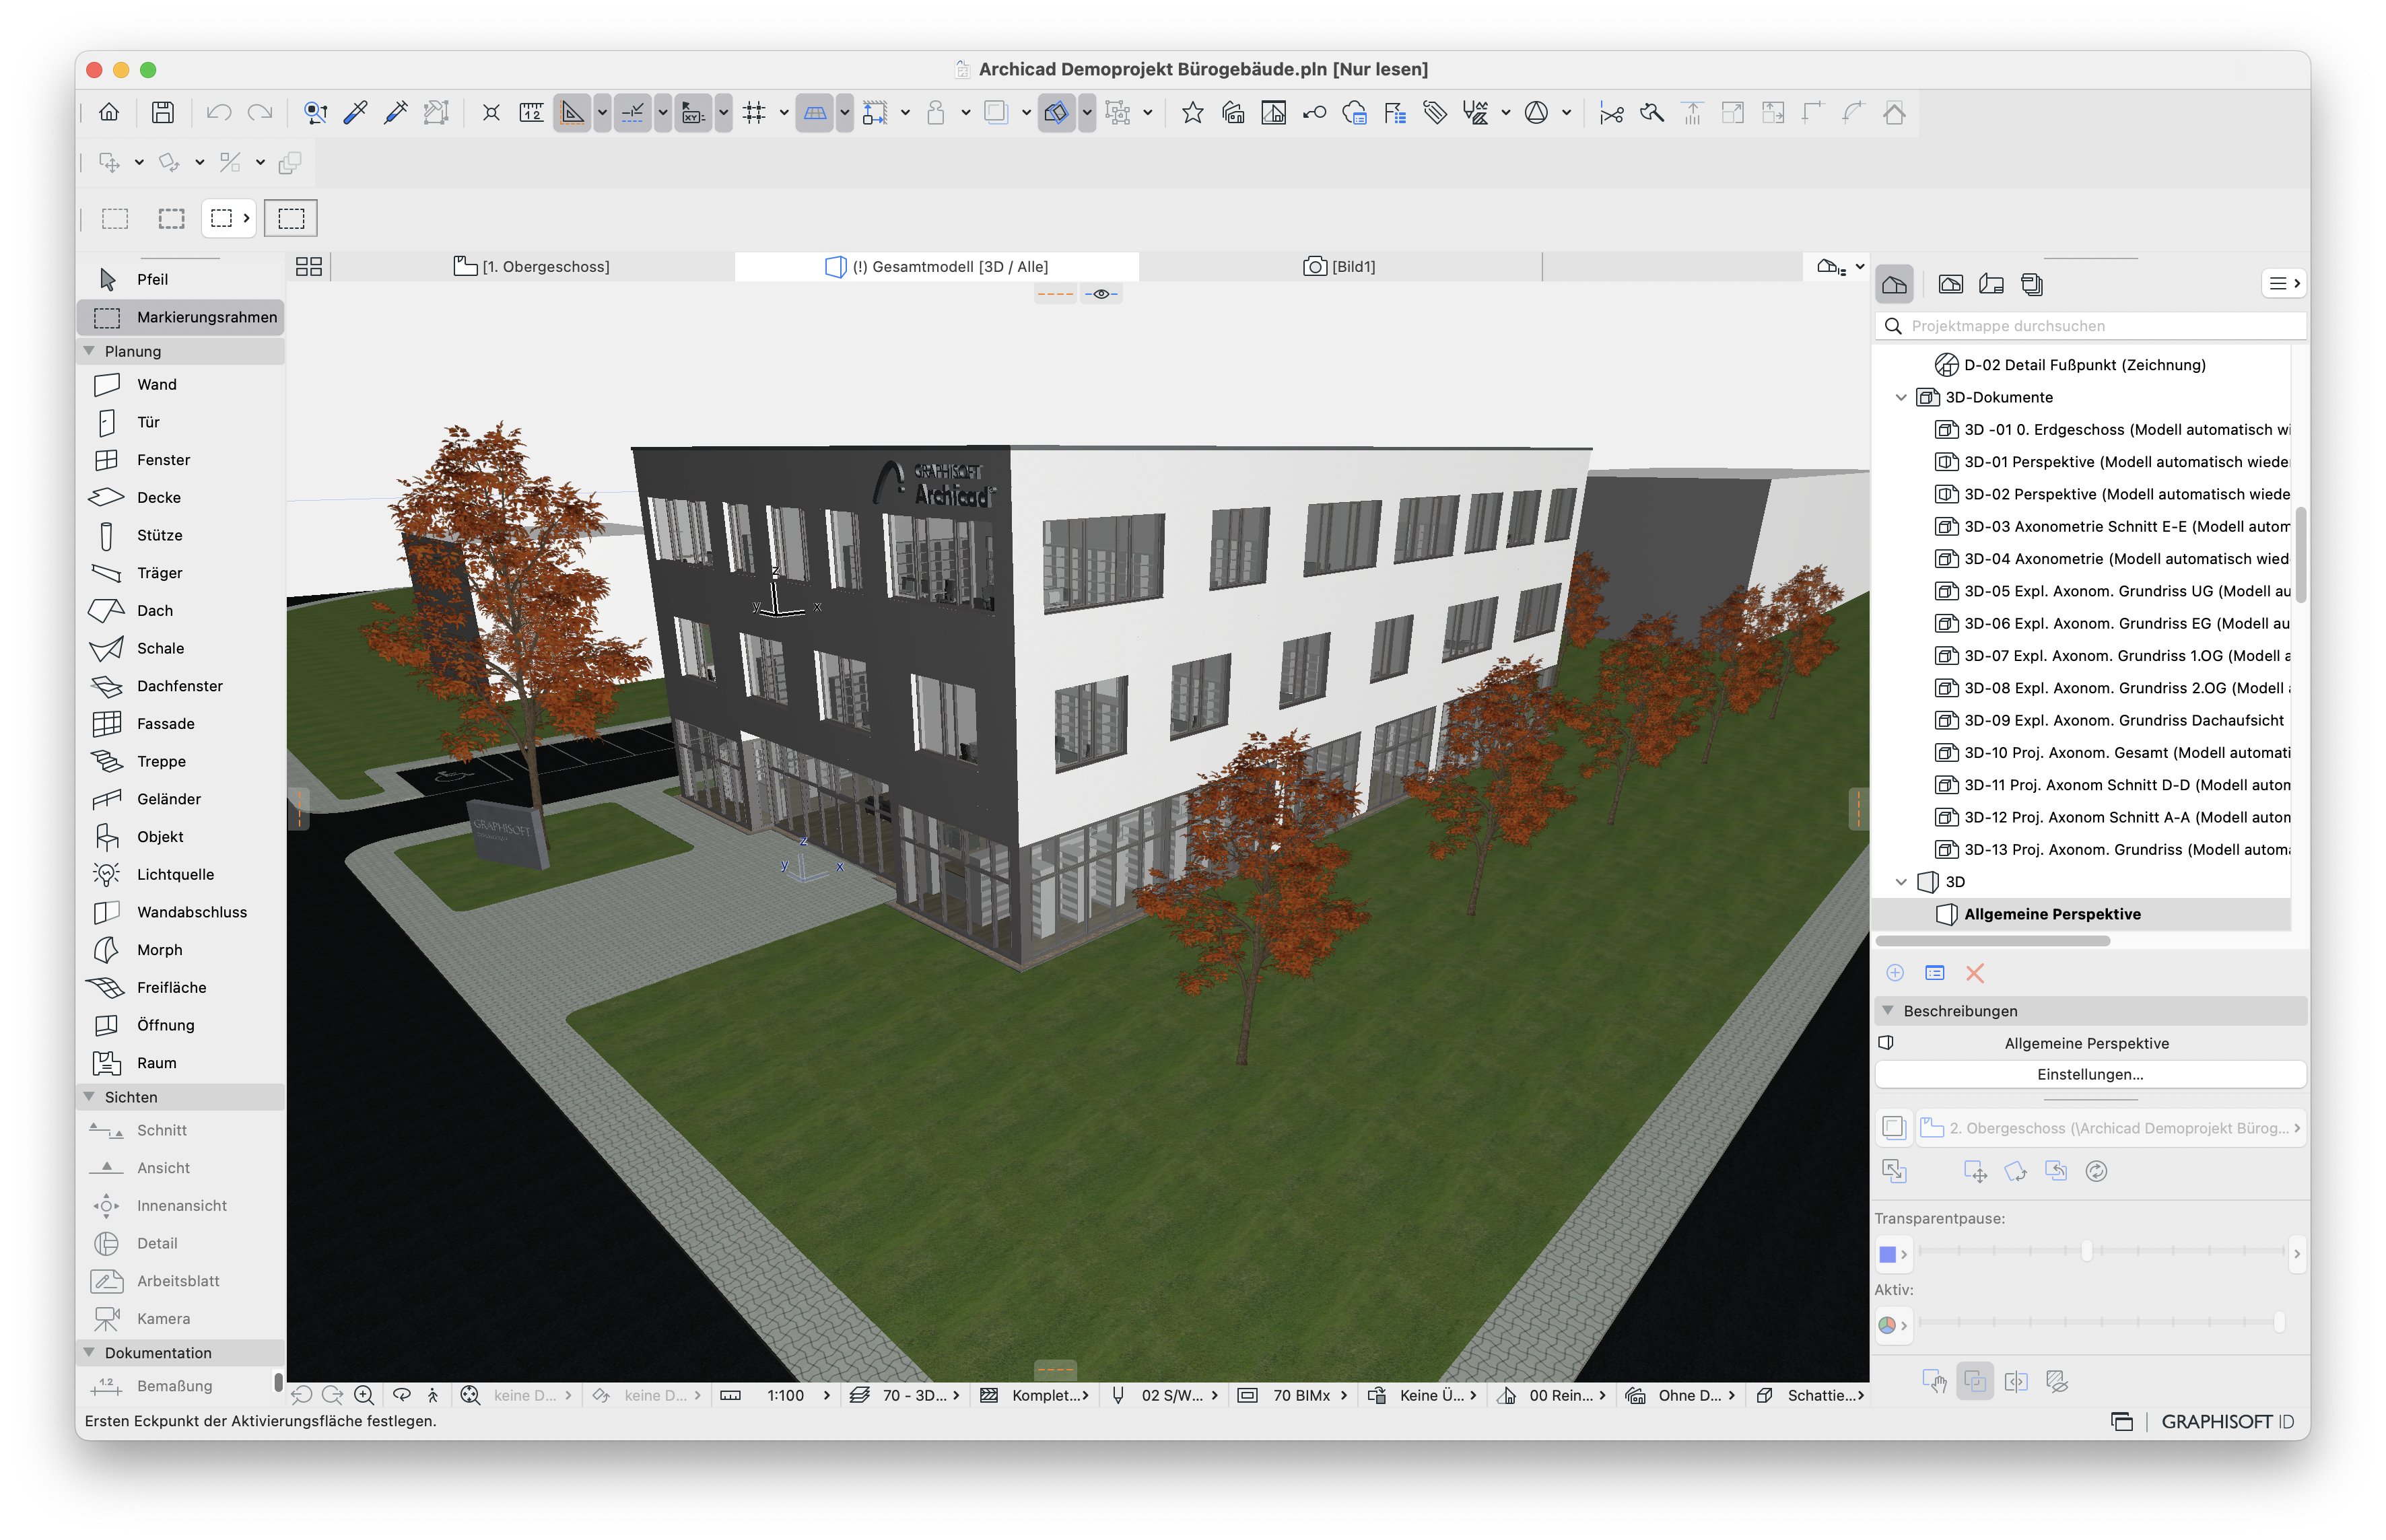Switch to the Gesamtmodell 3D tab
The width and height of the screenshot is (2386, 1540).
pyautogui.click(x=937, y=267)
